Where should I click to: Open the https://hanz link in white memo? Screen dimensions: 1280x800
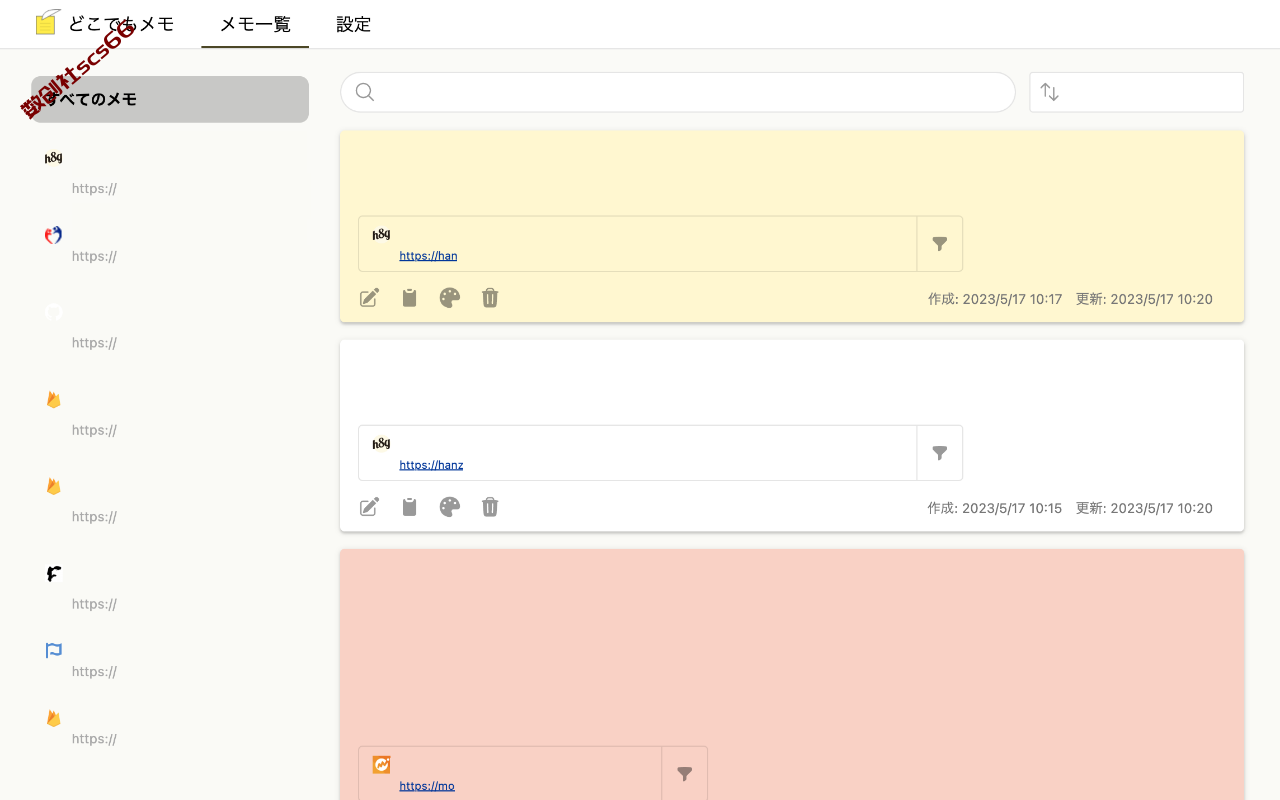click(431, 465)
